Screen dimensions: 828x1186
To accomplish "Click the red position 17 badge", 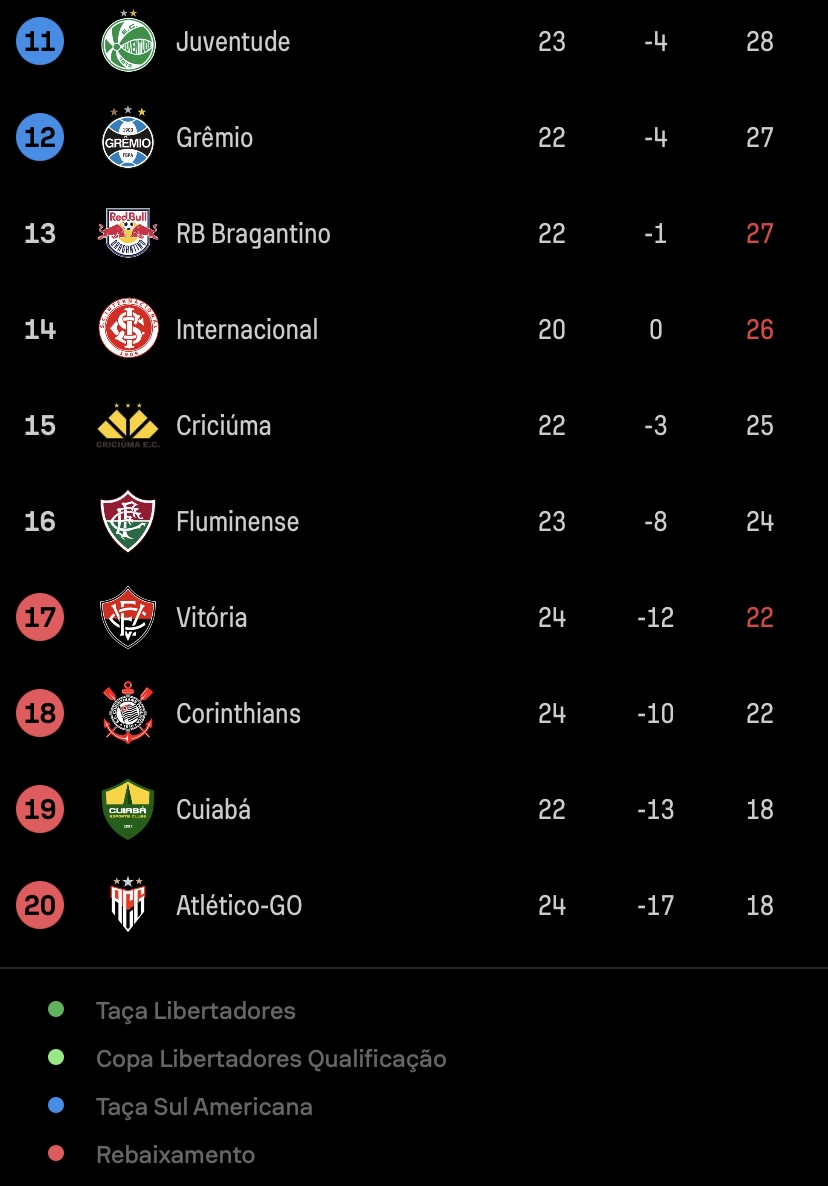I will pos(40,617).
